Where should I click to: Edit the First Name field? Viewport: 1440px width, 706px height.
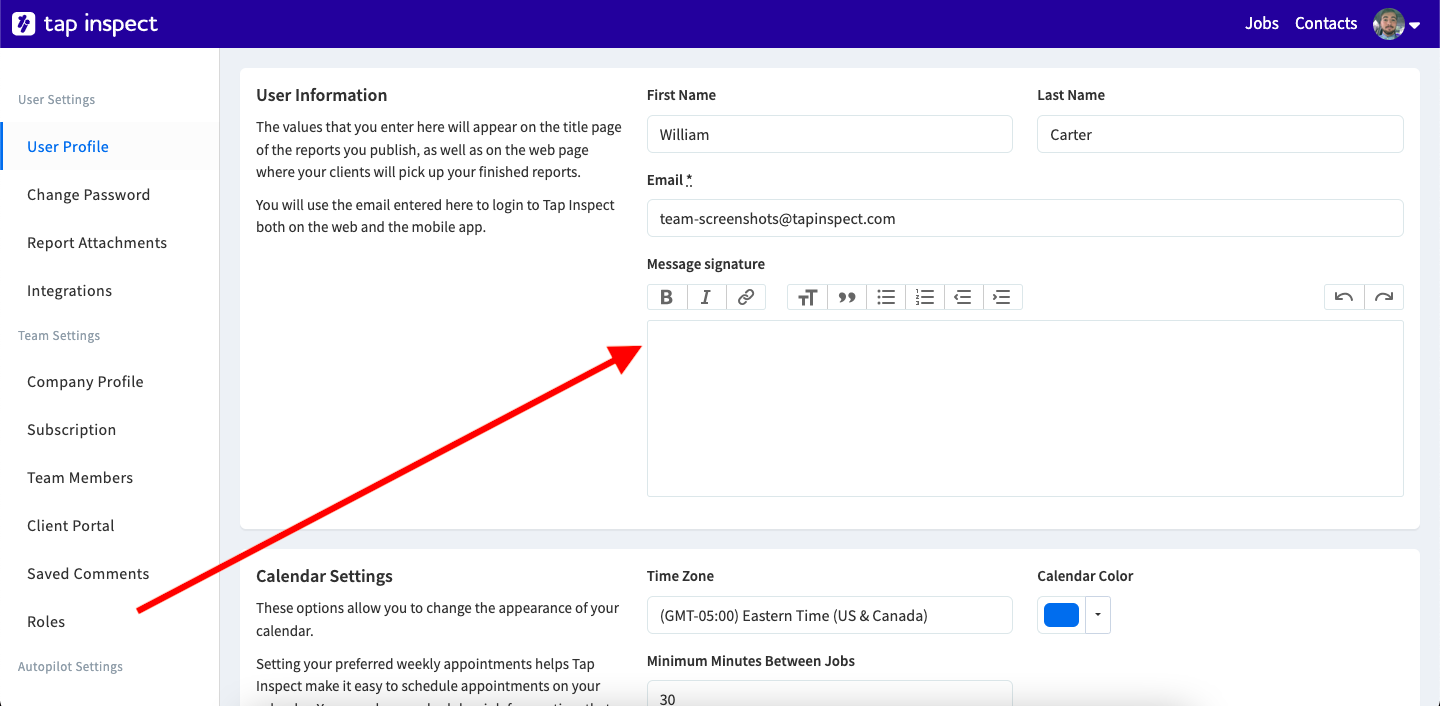tap(830, 134)
